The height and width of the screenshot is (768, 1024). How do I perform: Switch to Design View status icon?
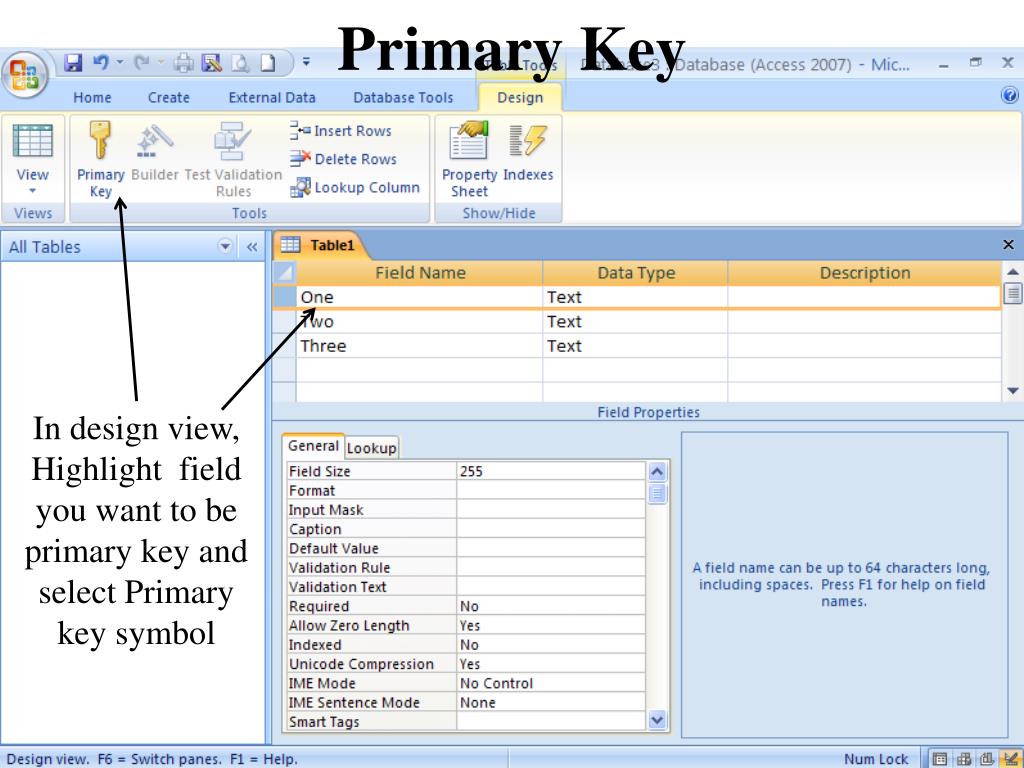(x=1011, y=759)
